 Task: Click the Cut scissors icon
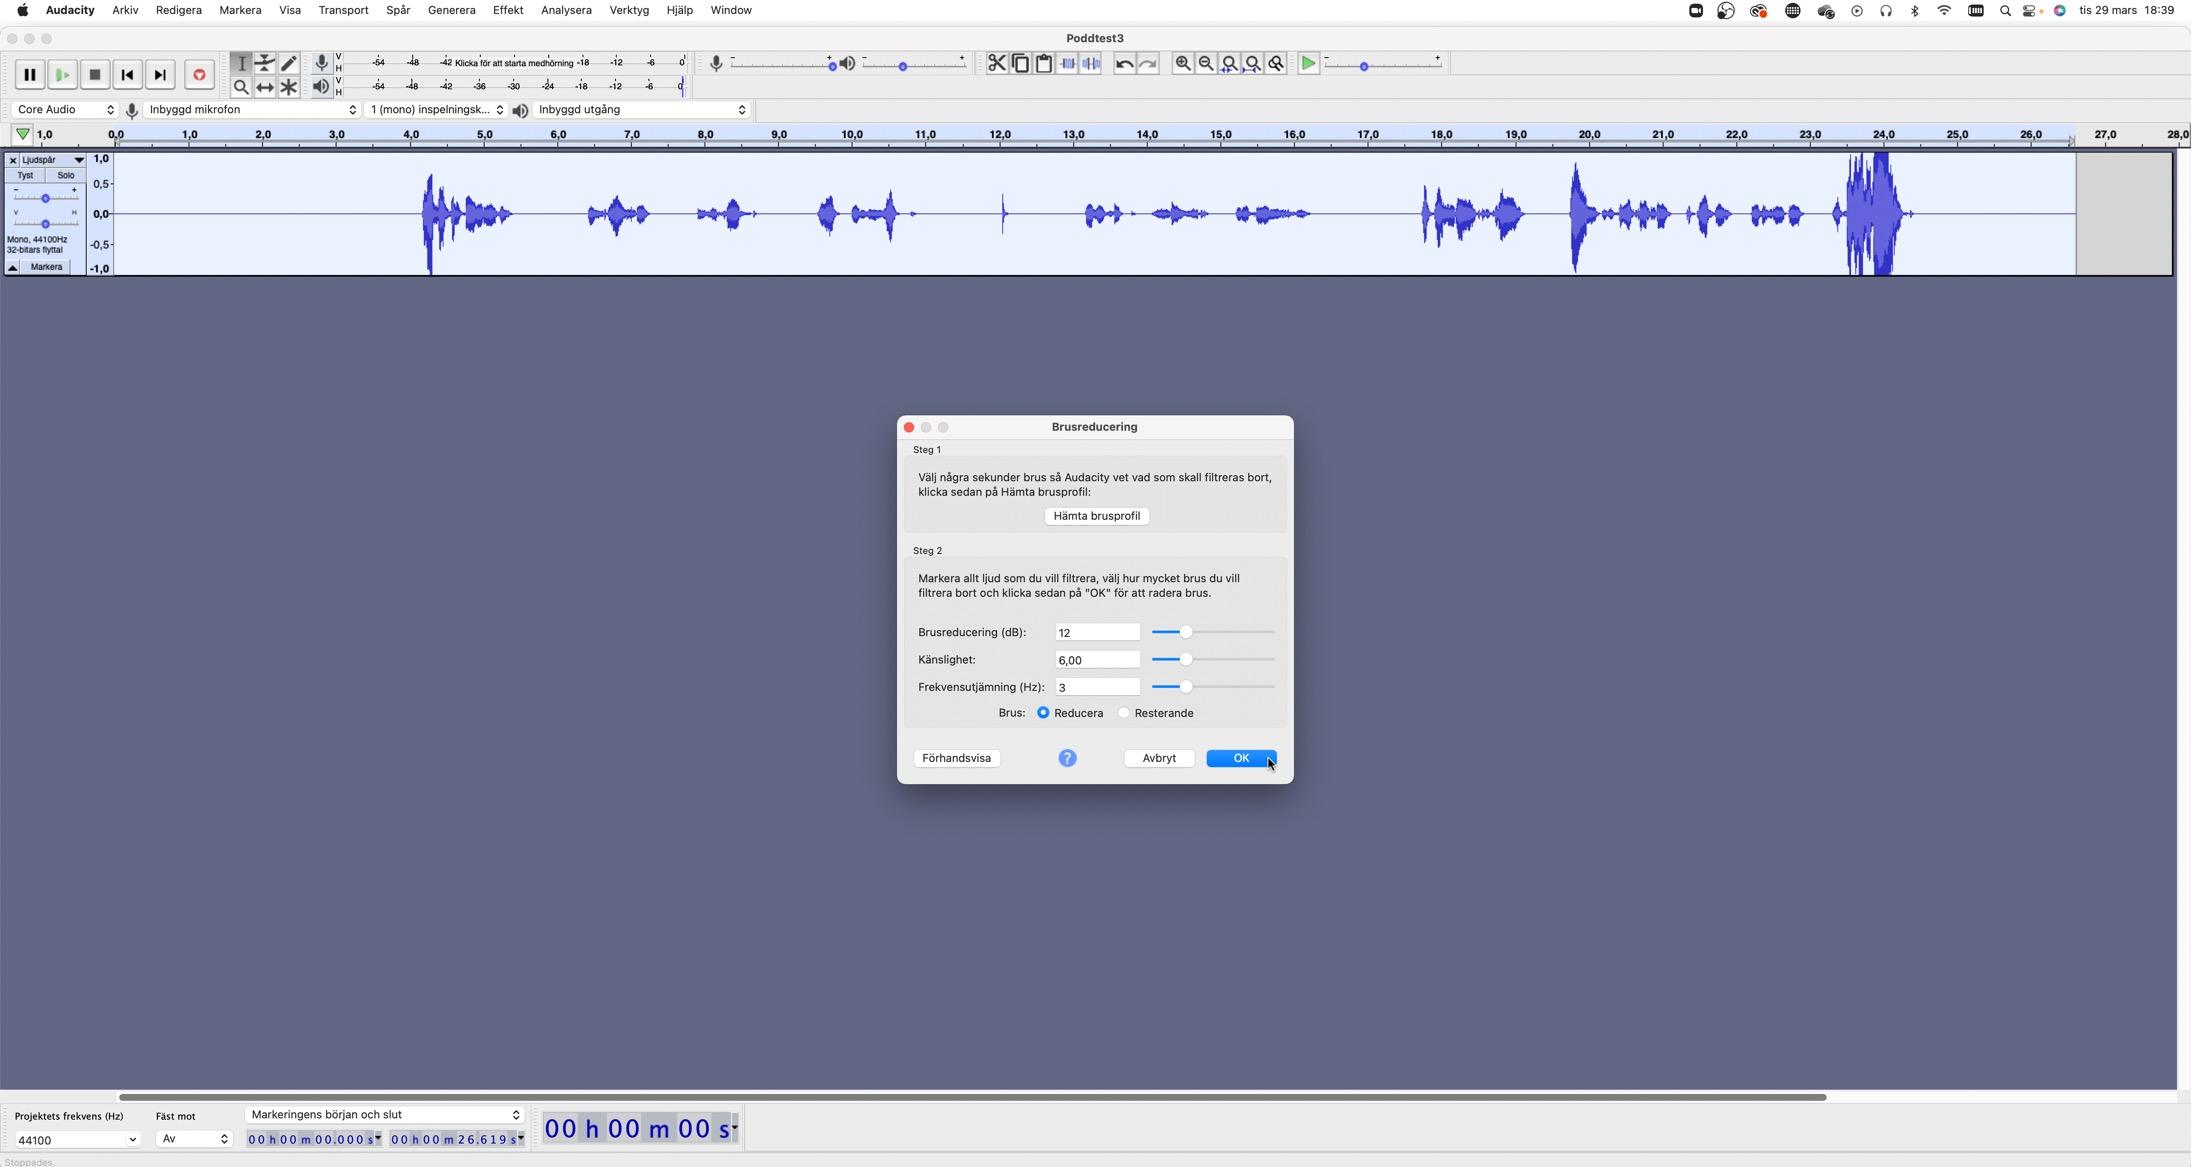pos(996,63)
